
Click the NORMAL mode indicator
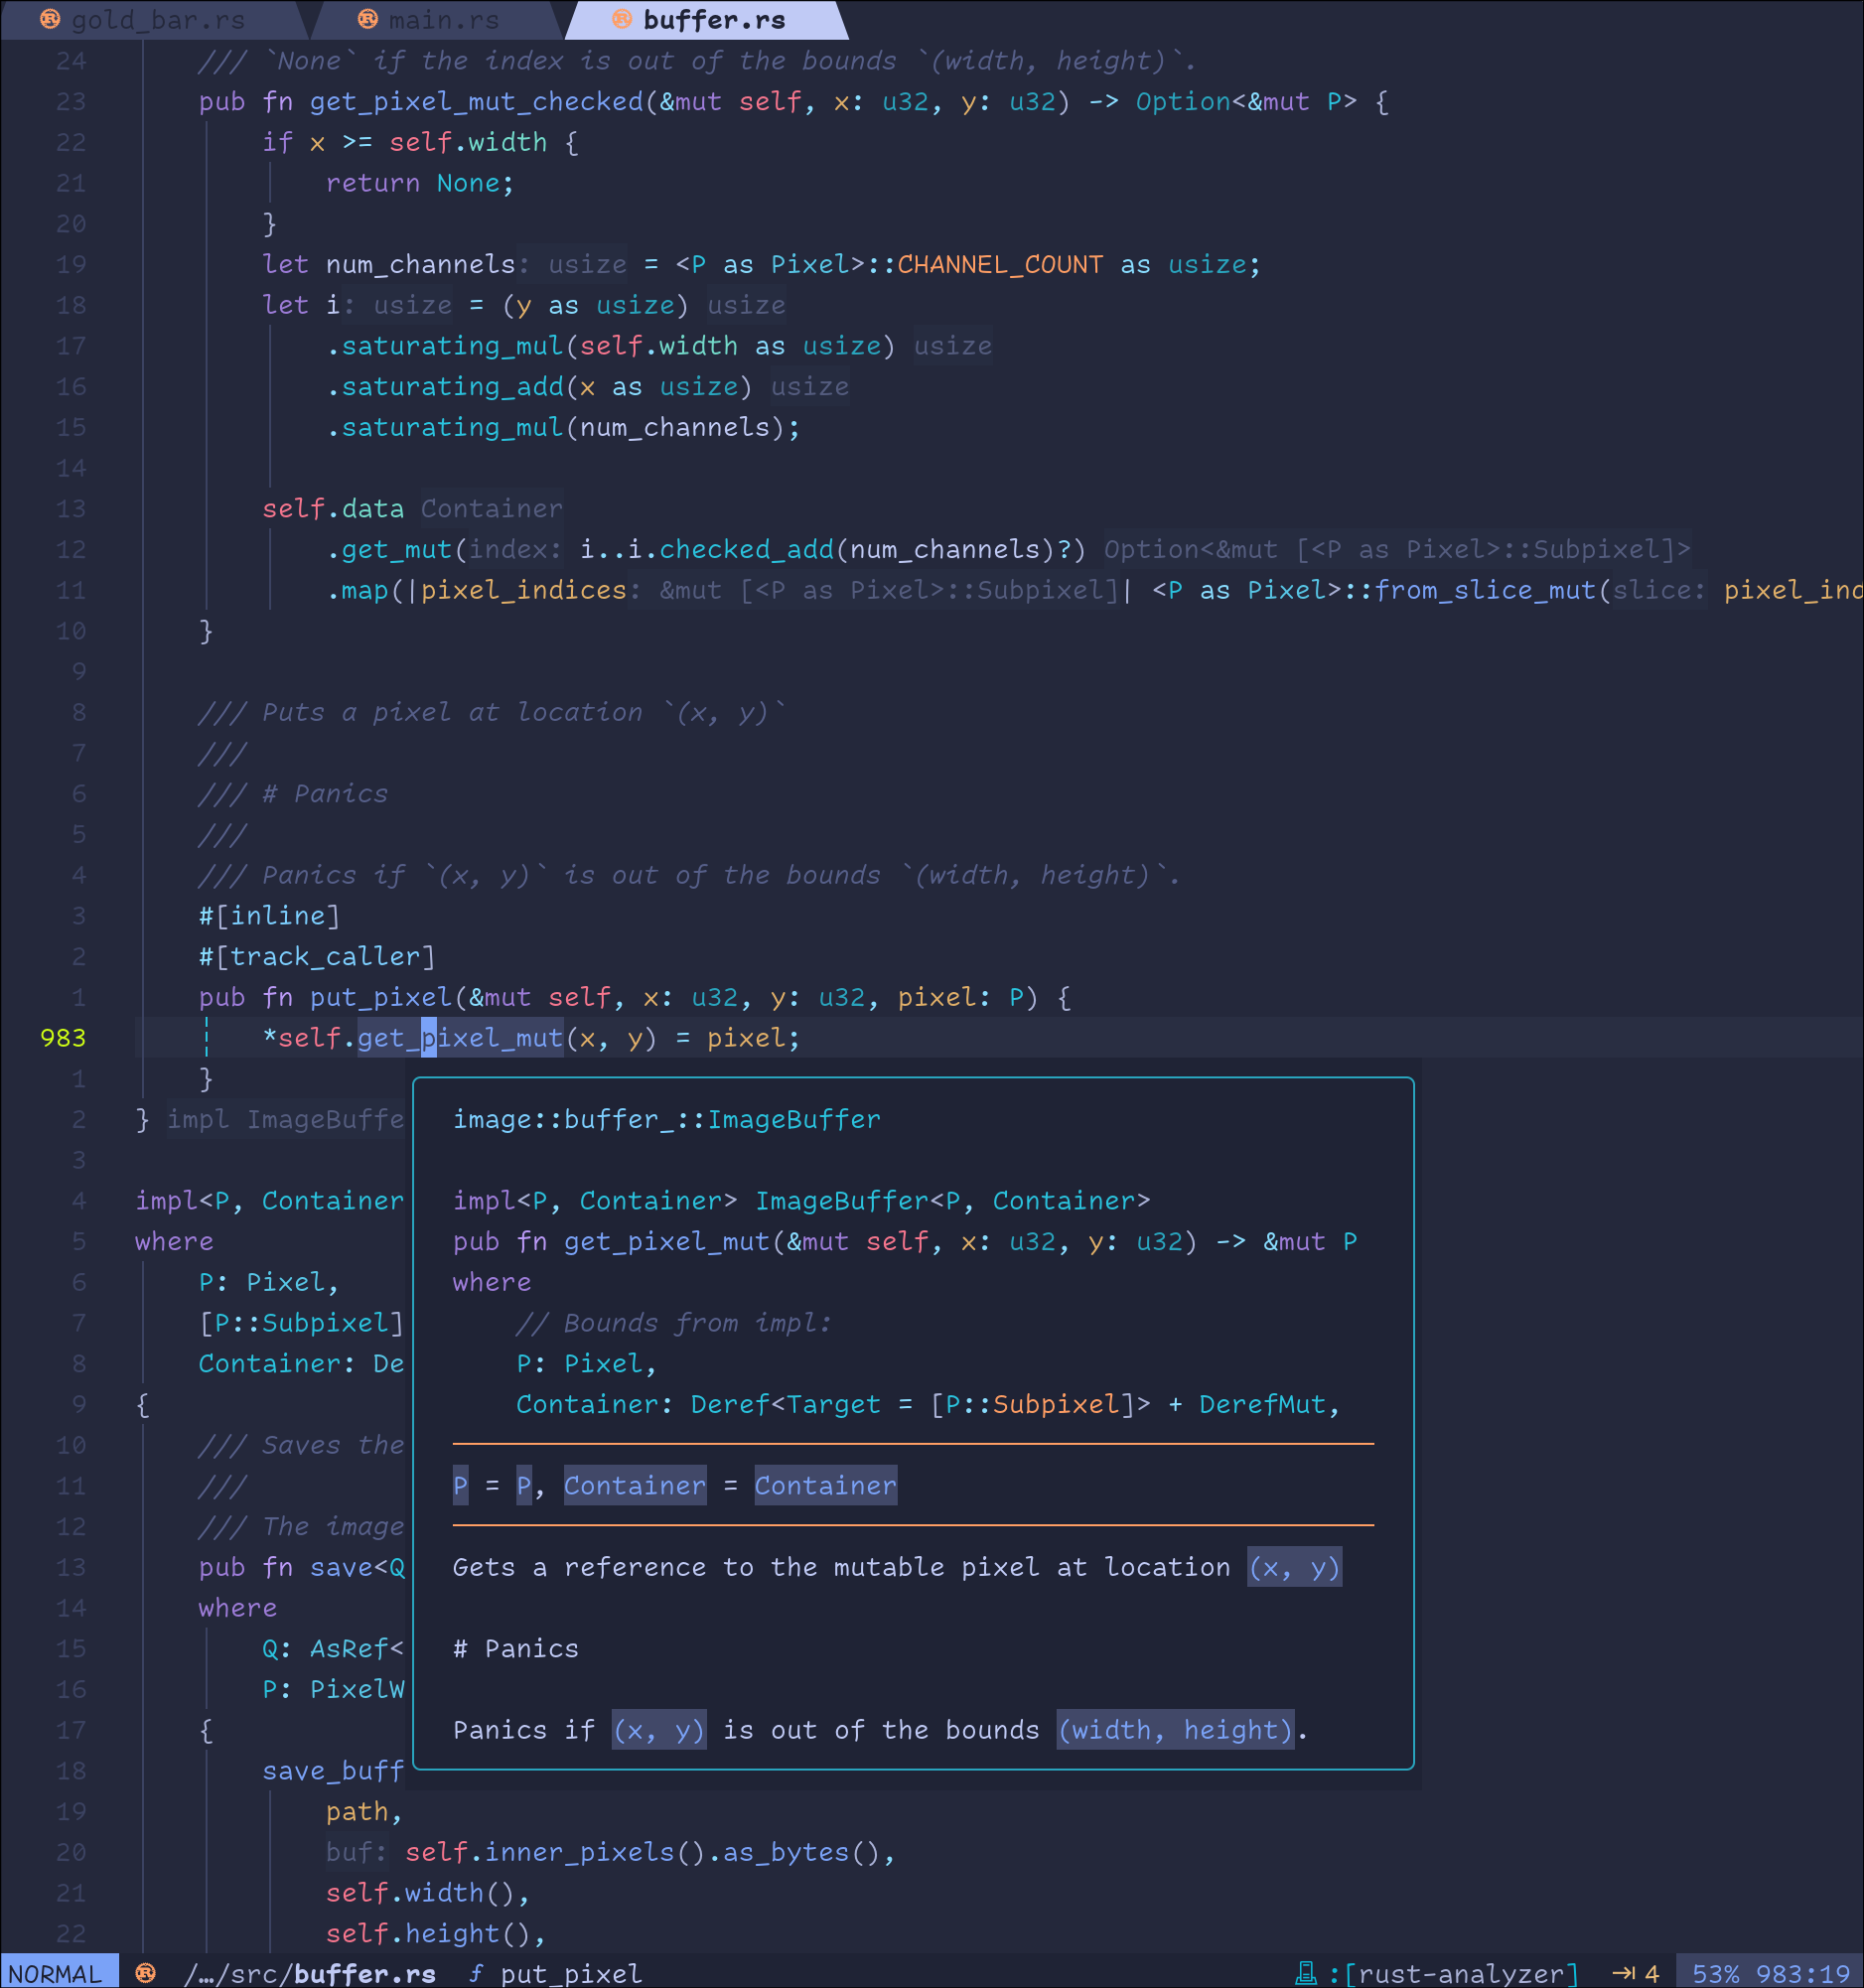click(58, 1973)
